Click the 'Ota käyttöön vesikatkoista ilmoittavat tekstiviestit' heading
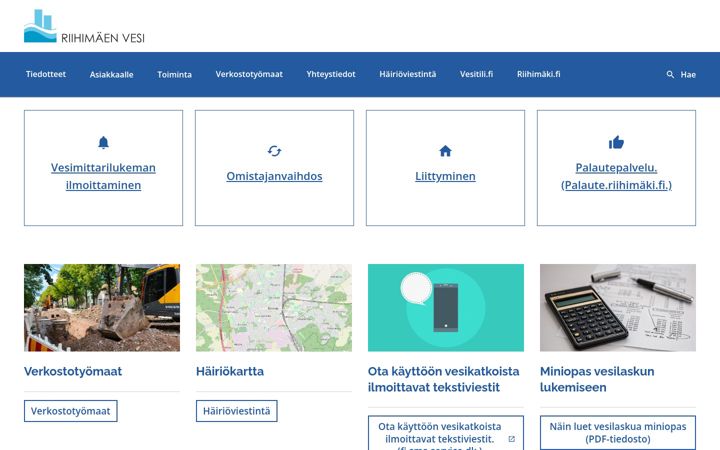 pos(444,379)
